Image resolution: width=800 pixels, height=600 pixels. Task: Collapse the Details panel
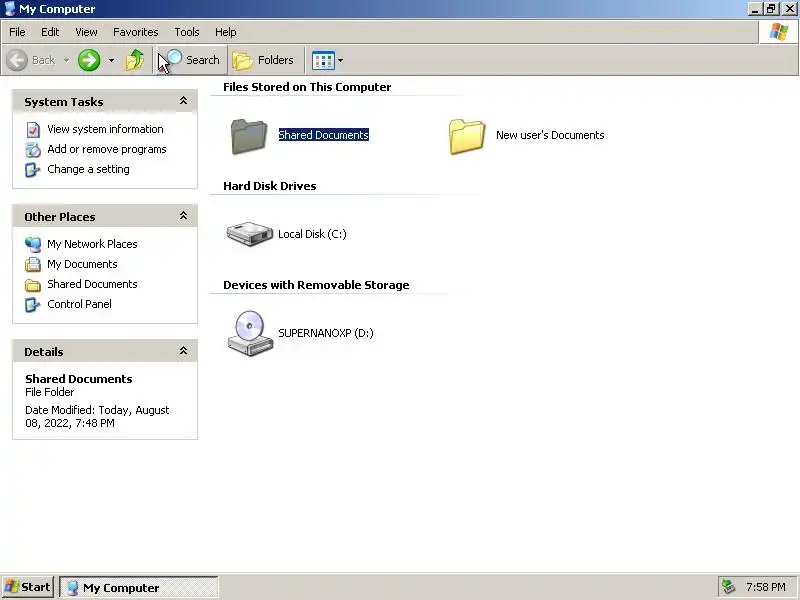[183, 351]
